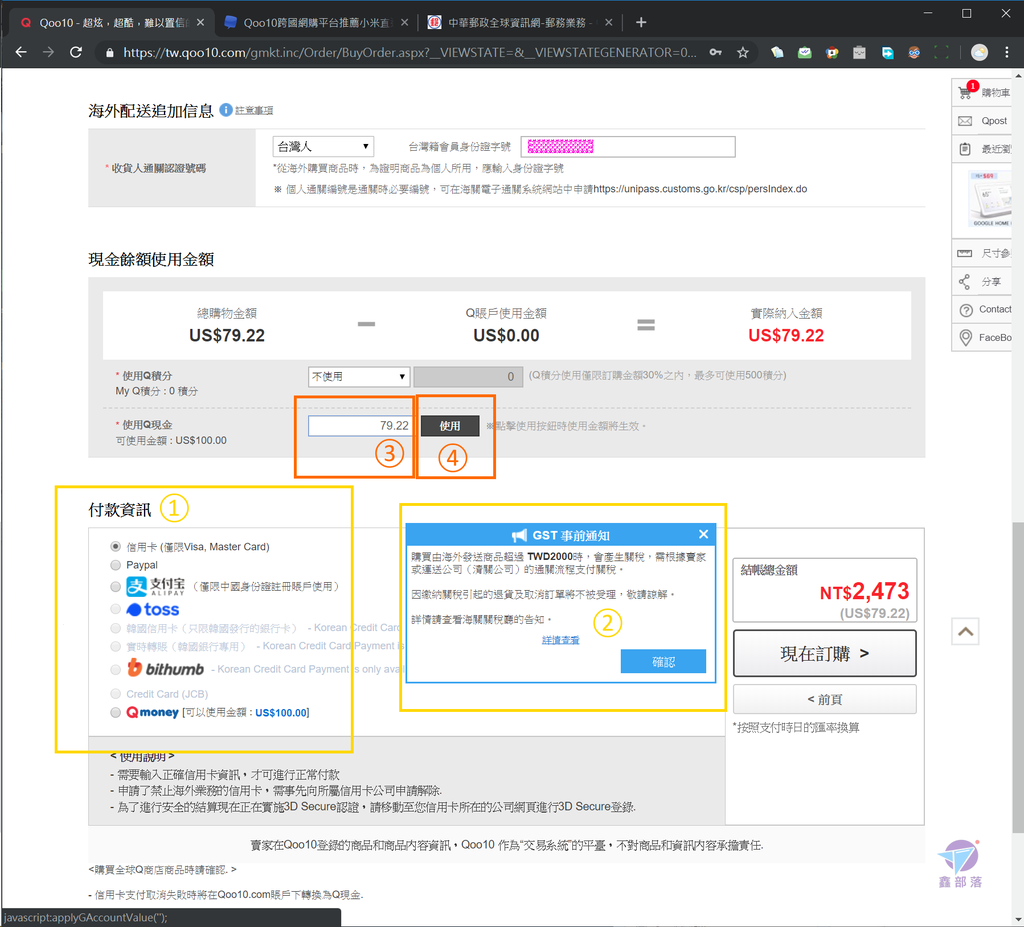Select Credit Card (JCB) payment option

click(116, 694)
